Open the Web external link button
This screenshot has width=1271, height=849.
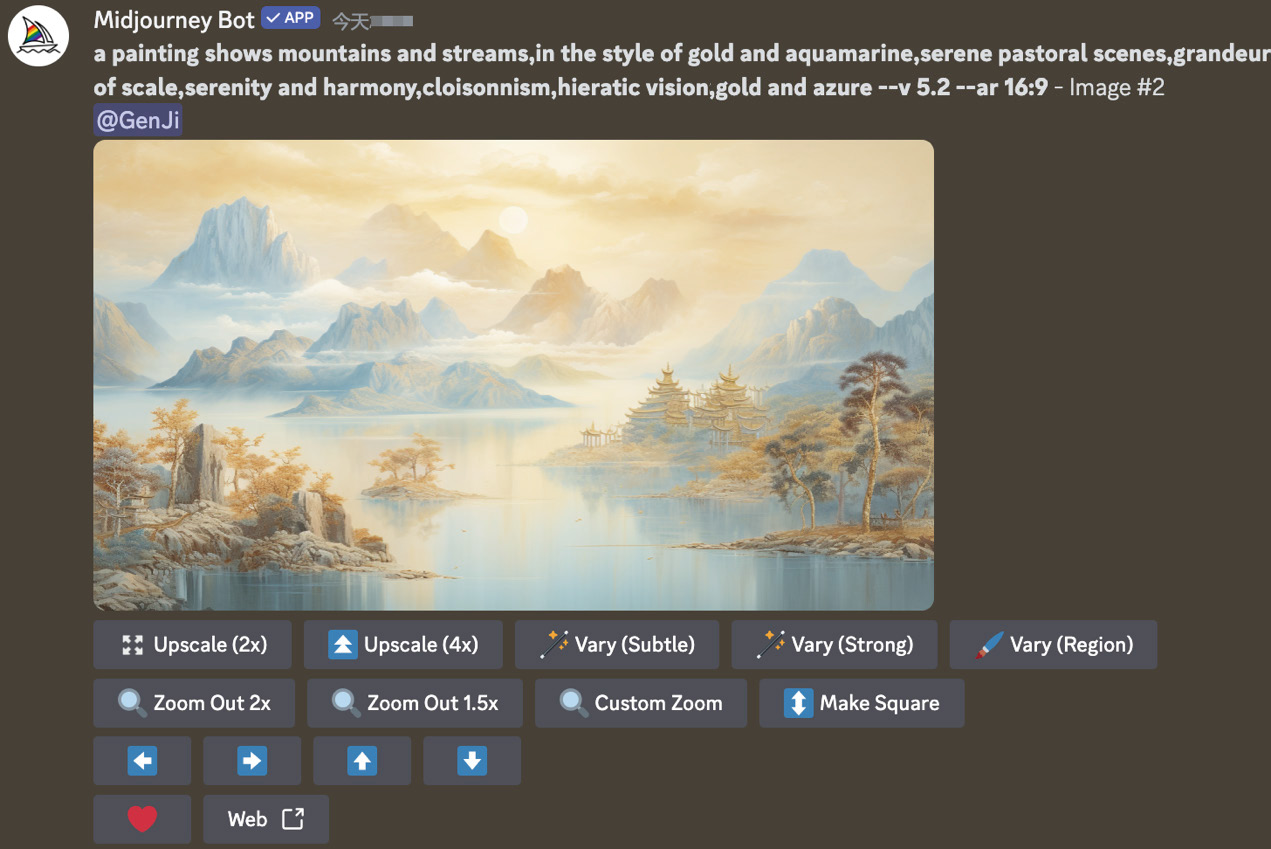point(266,819)
